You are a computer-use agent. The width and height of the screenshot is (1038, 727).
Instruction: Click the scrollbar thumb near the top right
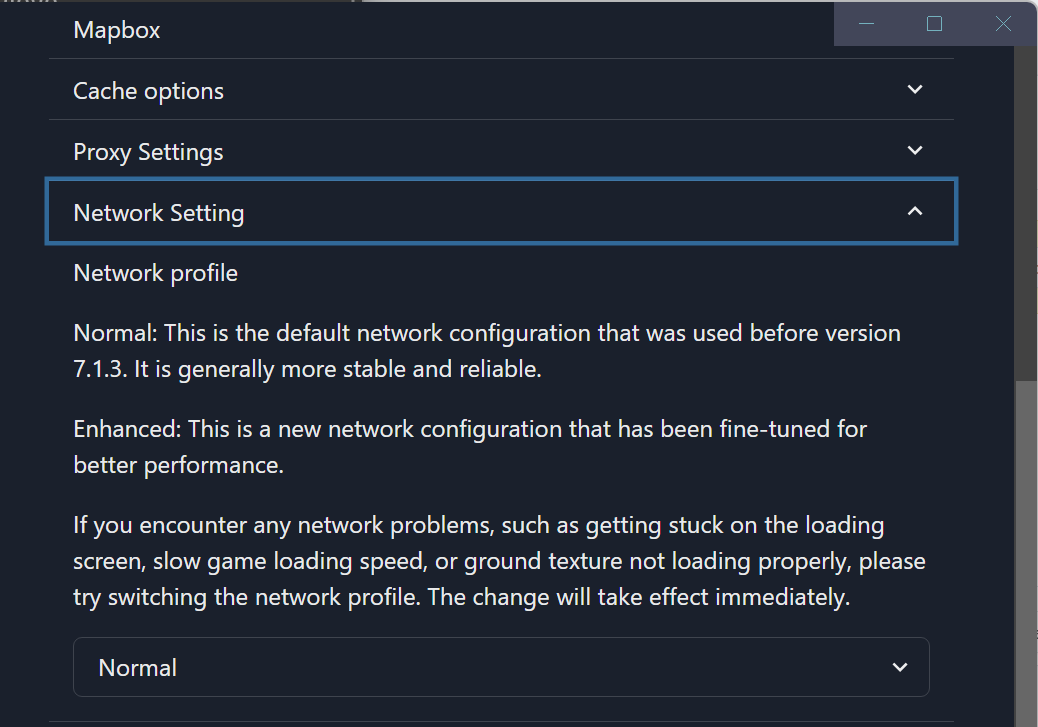tap(1030, 200)
